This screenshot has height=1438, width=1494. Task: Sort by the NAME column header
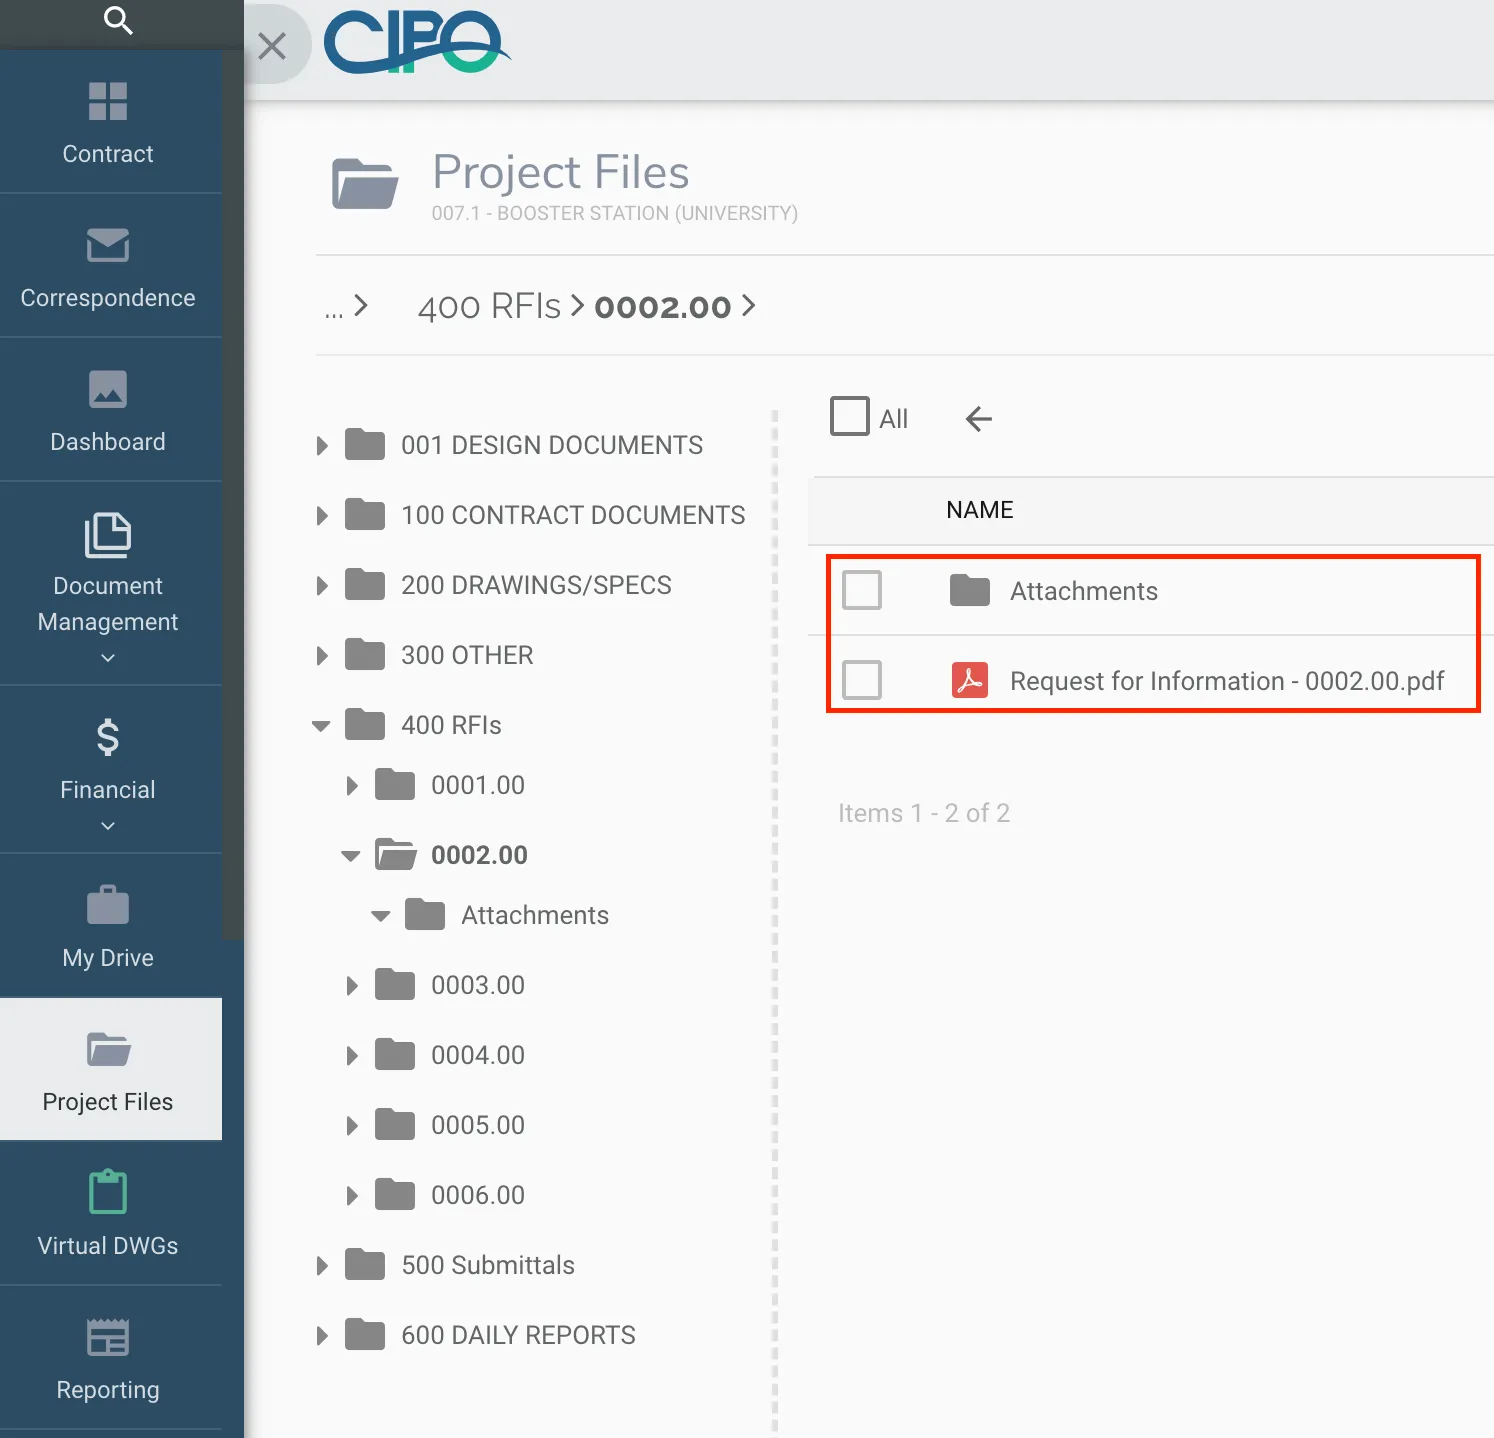[x=980, y=510]
